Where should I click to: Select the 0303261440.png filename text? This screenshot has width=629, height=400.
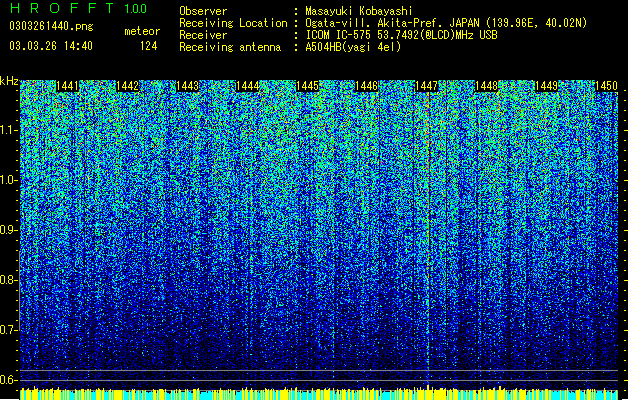pos(51,26)
